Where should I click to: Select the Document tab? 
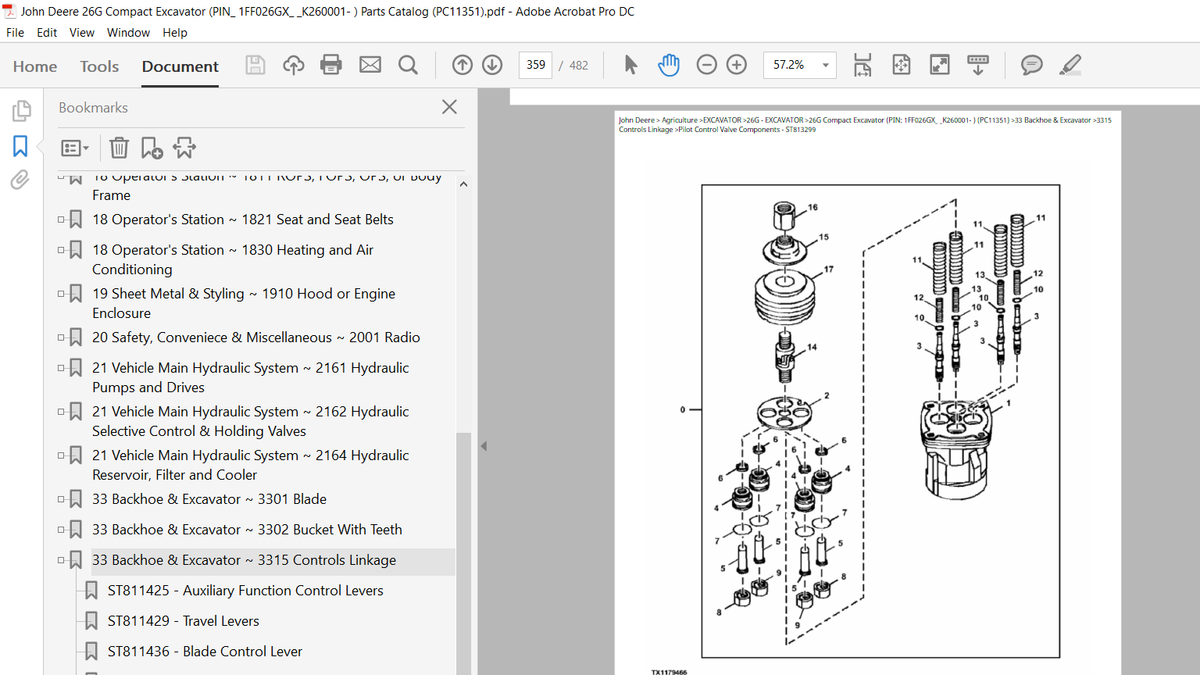coord(180,66)
